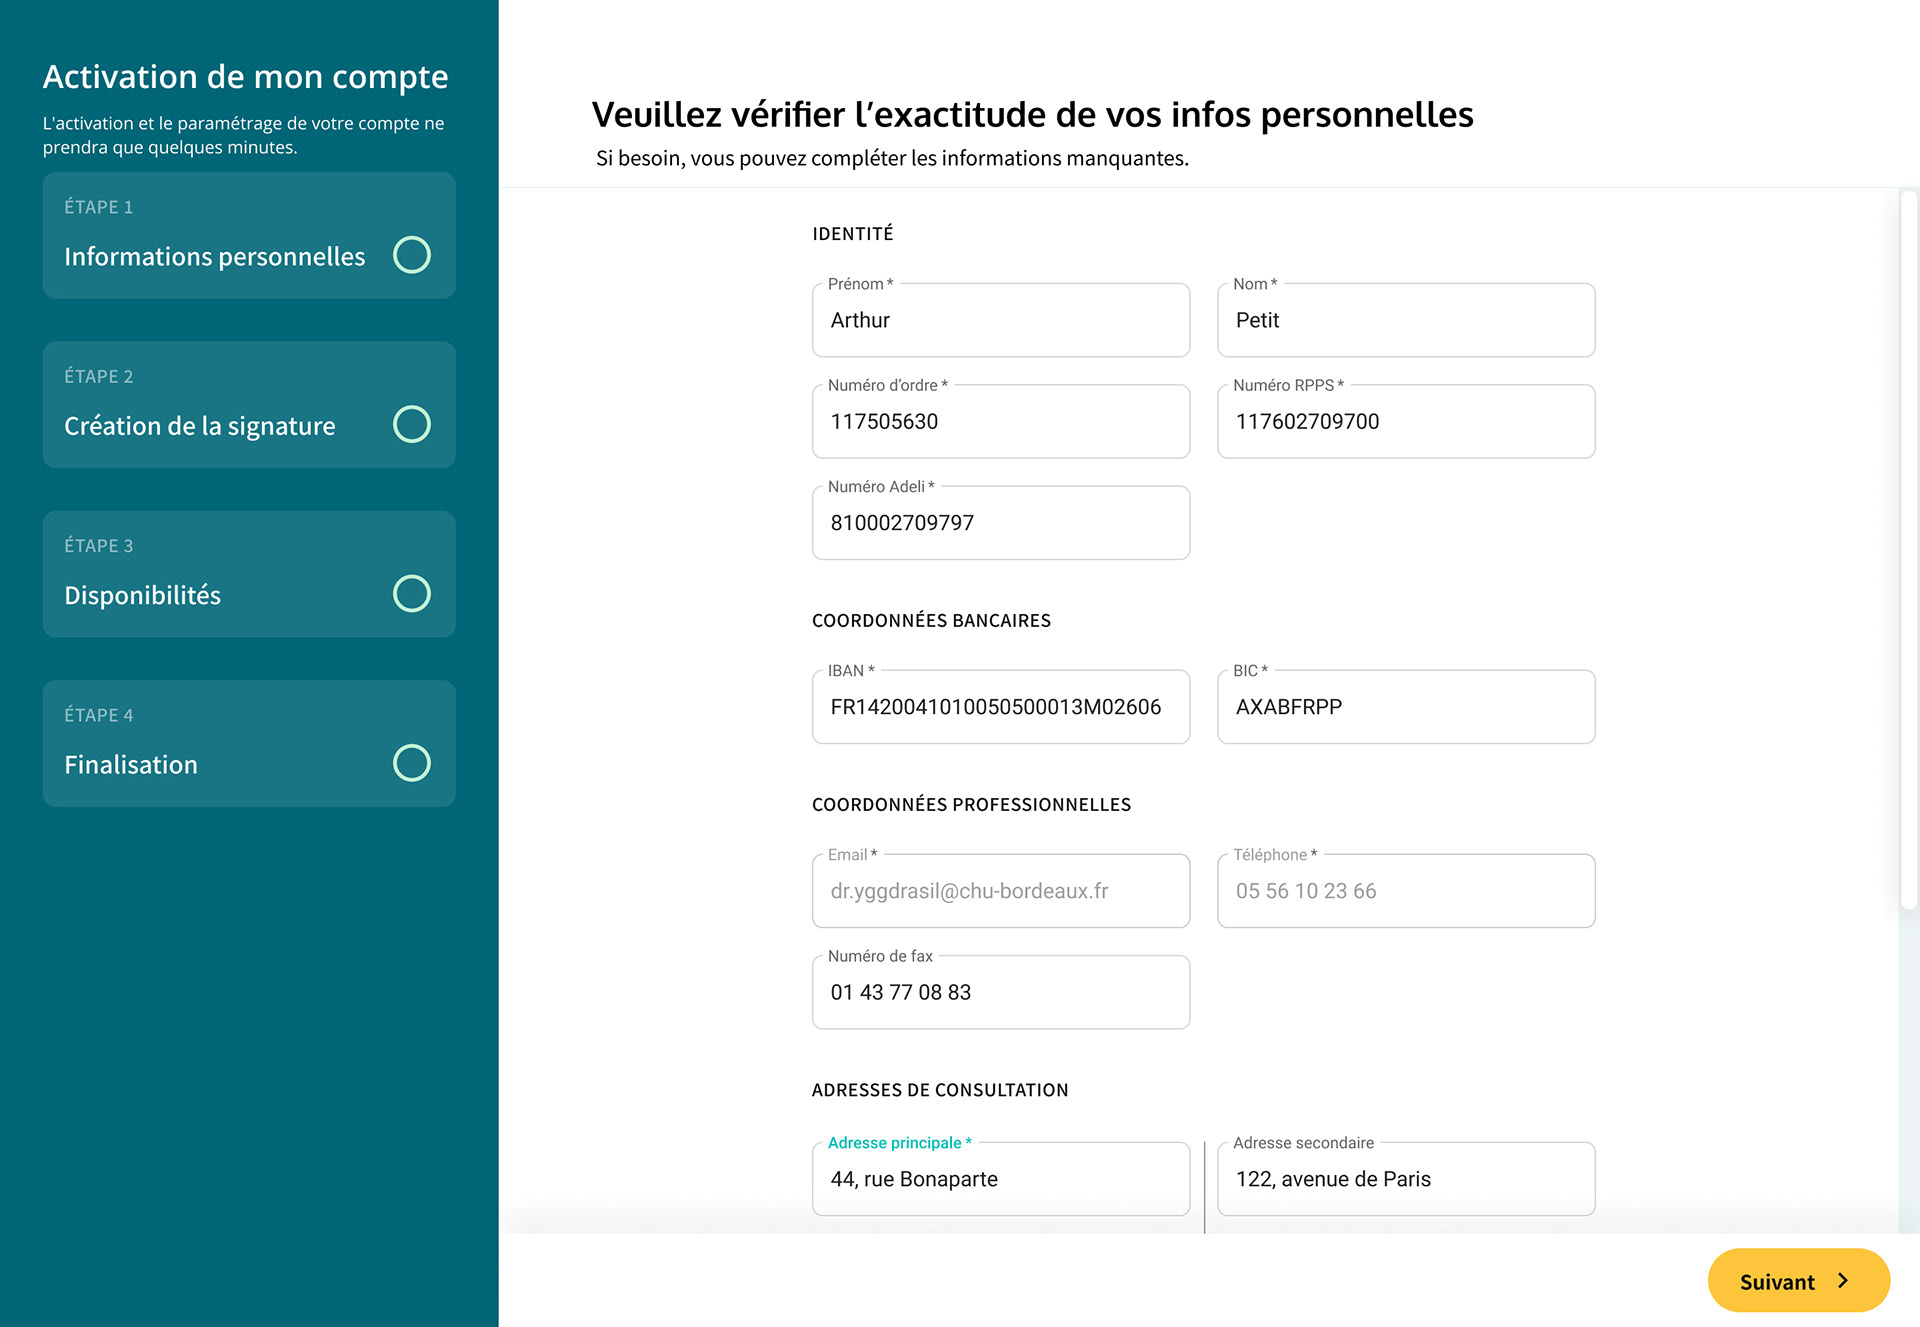Screen dimensions: 1920x1327
Task: Click the Suivant button
Action: point(1798,1280)
